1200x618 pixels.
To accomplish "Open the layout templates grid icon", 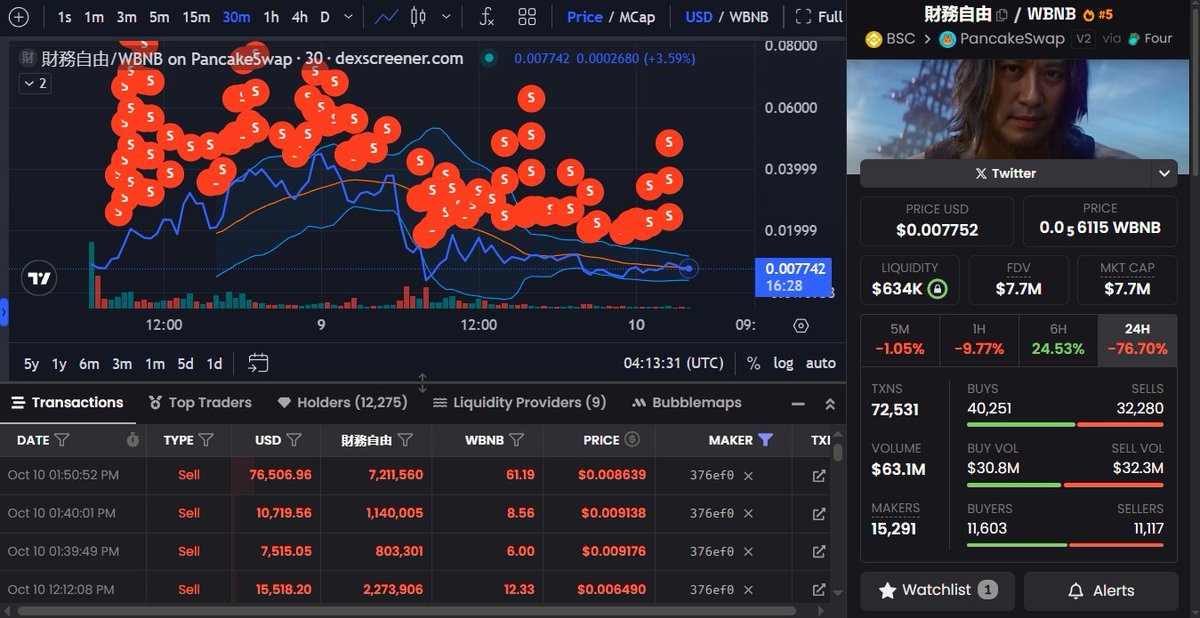I will coord(527,17).
